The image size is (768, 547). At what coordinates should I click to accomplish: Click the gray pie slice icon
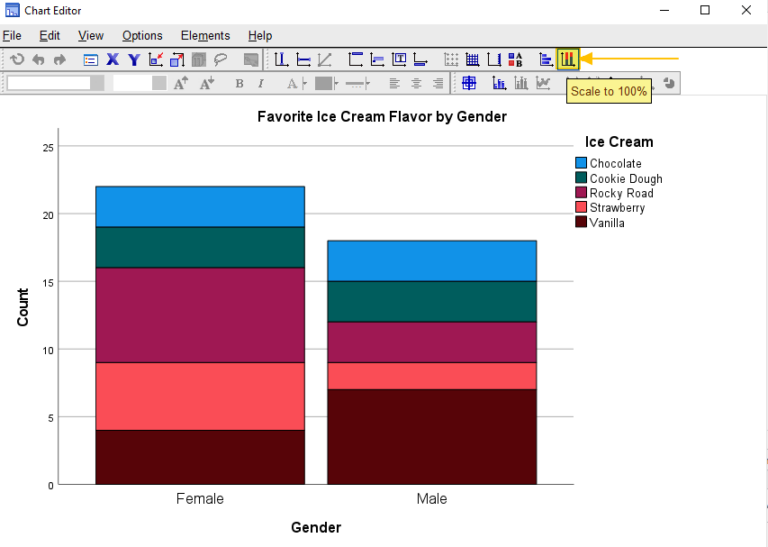[669, 83]
